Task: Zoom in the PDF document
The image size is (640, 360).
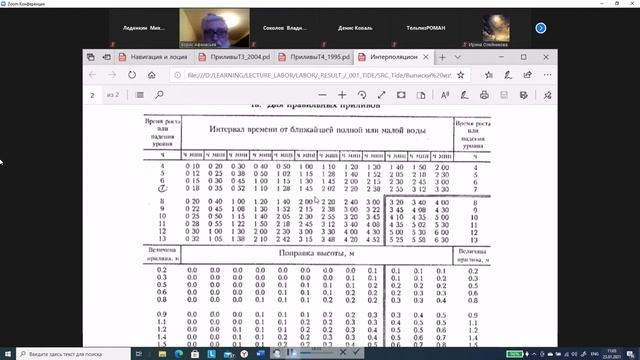Action: pyautogui.click(x=342, y=95)
